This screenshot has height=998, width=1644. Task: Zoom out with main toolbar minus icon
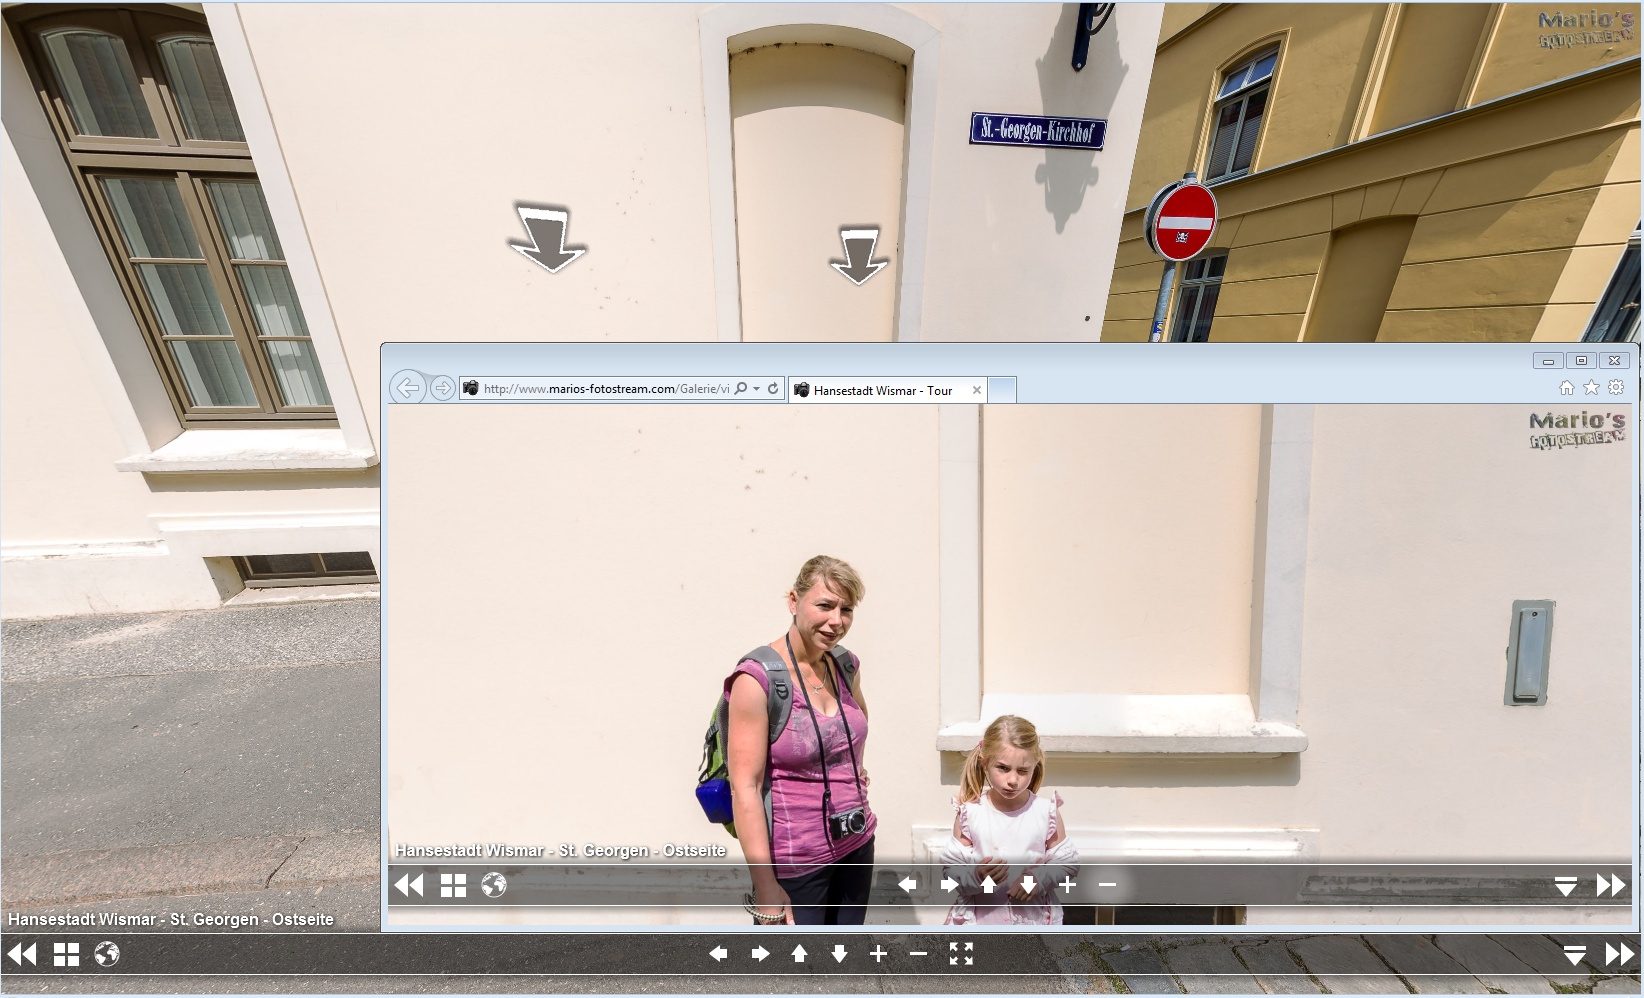point(918,954)
